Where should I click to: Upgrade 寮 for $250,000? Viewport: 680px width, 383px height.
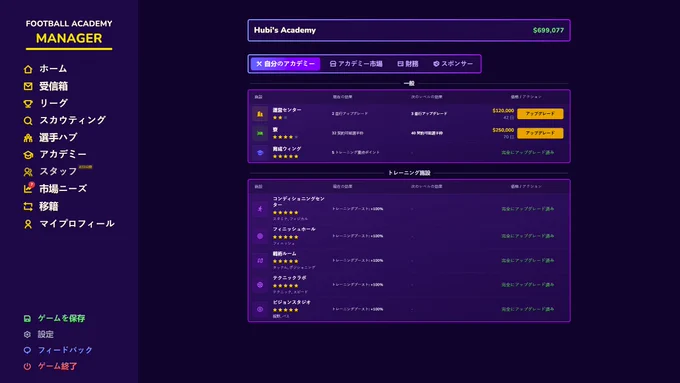pyautogui.click(x=540, y=133)
